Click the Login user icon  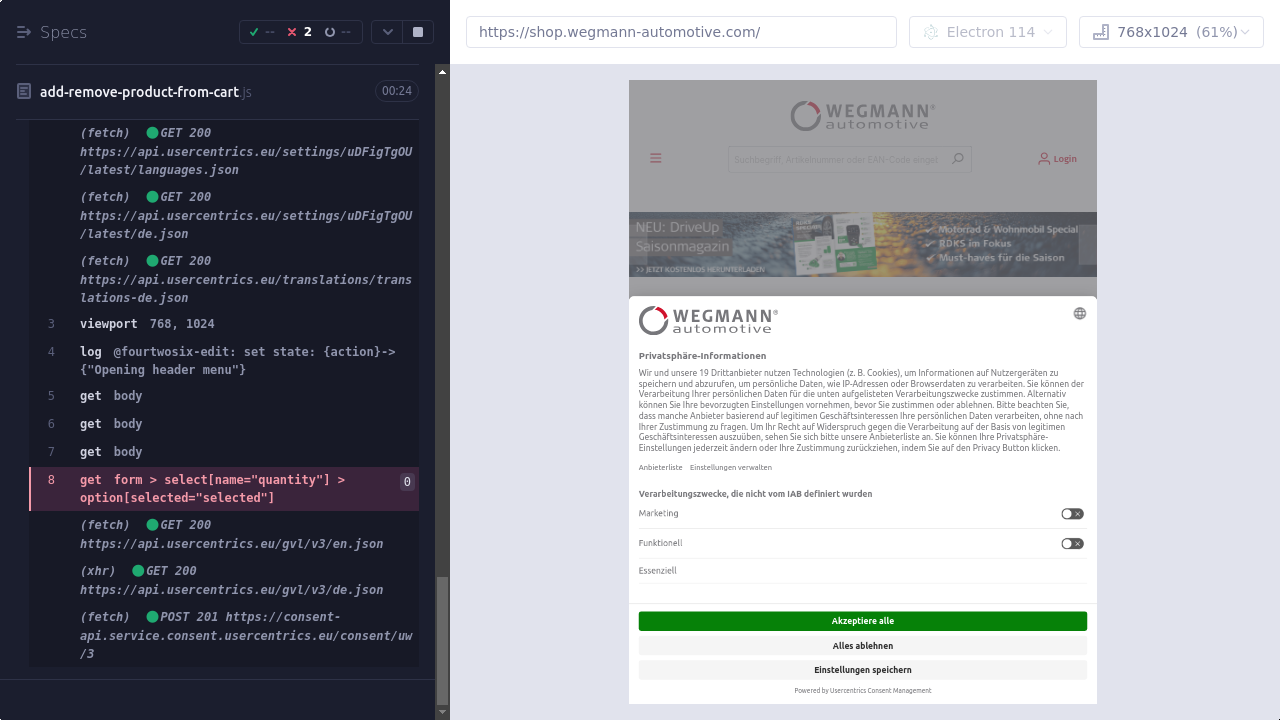pos(1044,158)
